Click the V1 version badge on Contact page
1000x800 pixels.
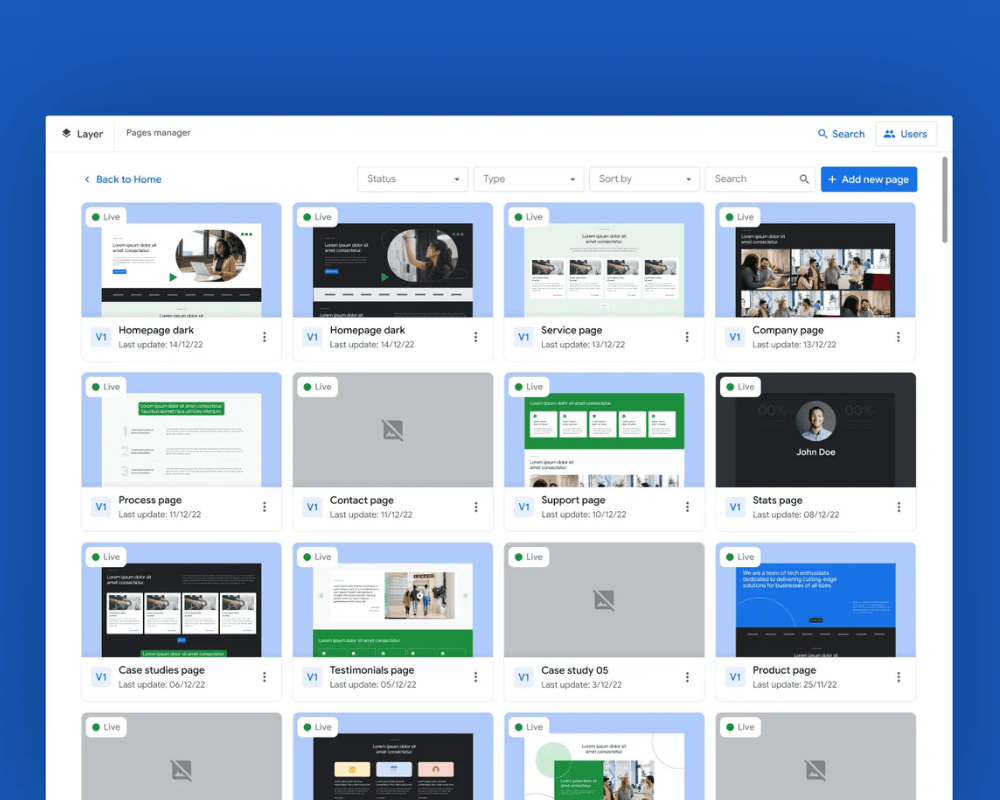tap(312, 507)
